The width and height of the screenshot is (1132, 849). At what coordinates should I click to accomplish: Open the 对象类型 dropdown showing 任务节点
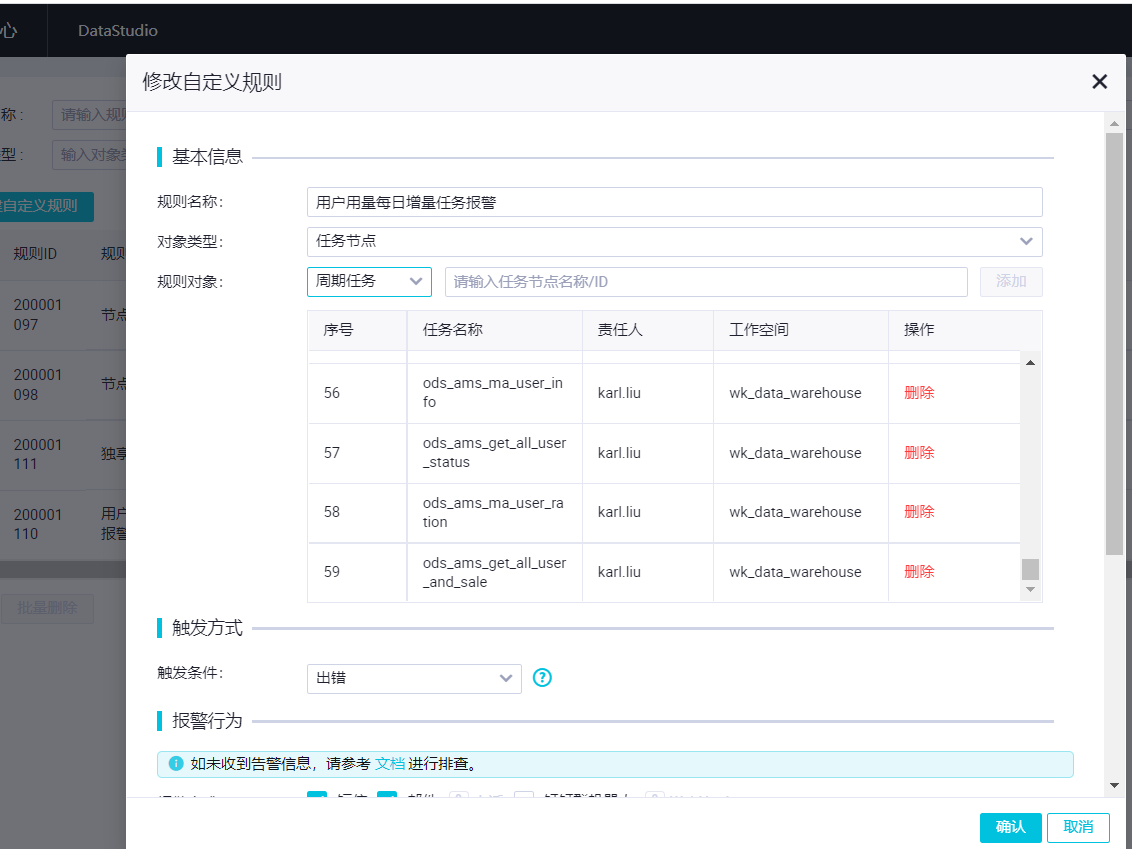674,241
